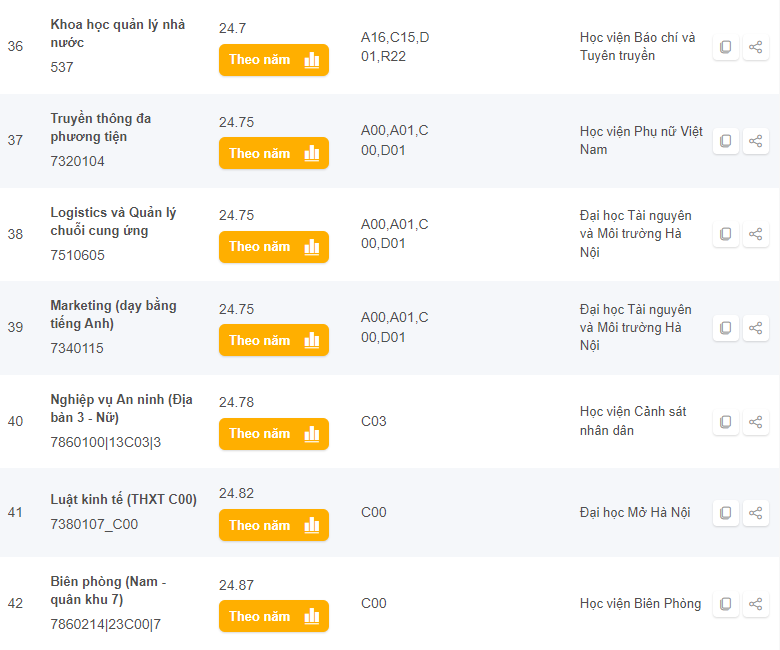Copy row 36 Khoa học quản lý nhà nước
Viewport: 780px width, 650px height.
(x=726, y=47)
